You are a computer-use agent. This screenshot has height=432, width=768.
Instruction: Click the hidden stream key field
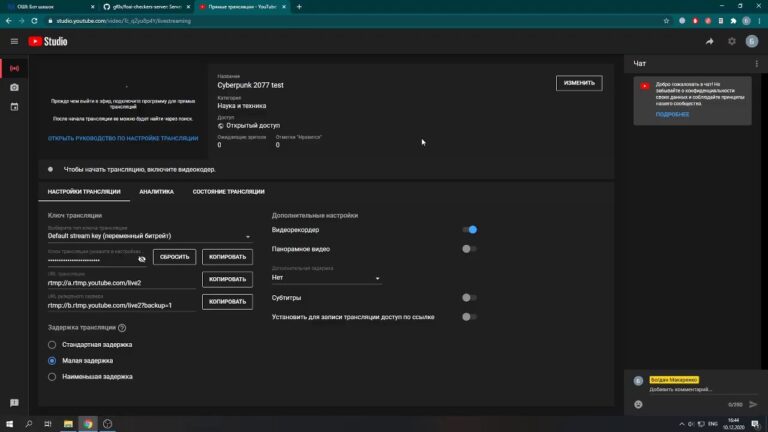point(91,260)
